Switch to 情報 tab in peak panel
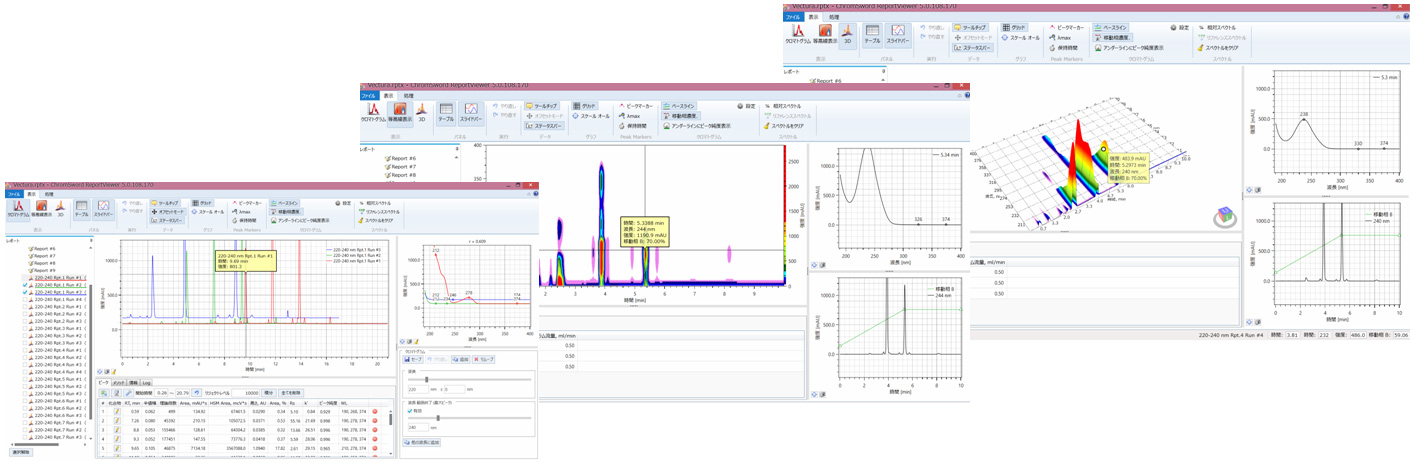 pos(133,383)
